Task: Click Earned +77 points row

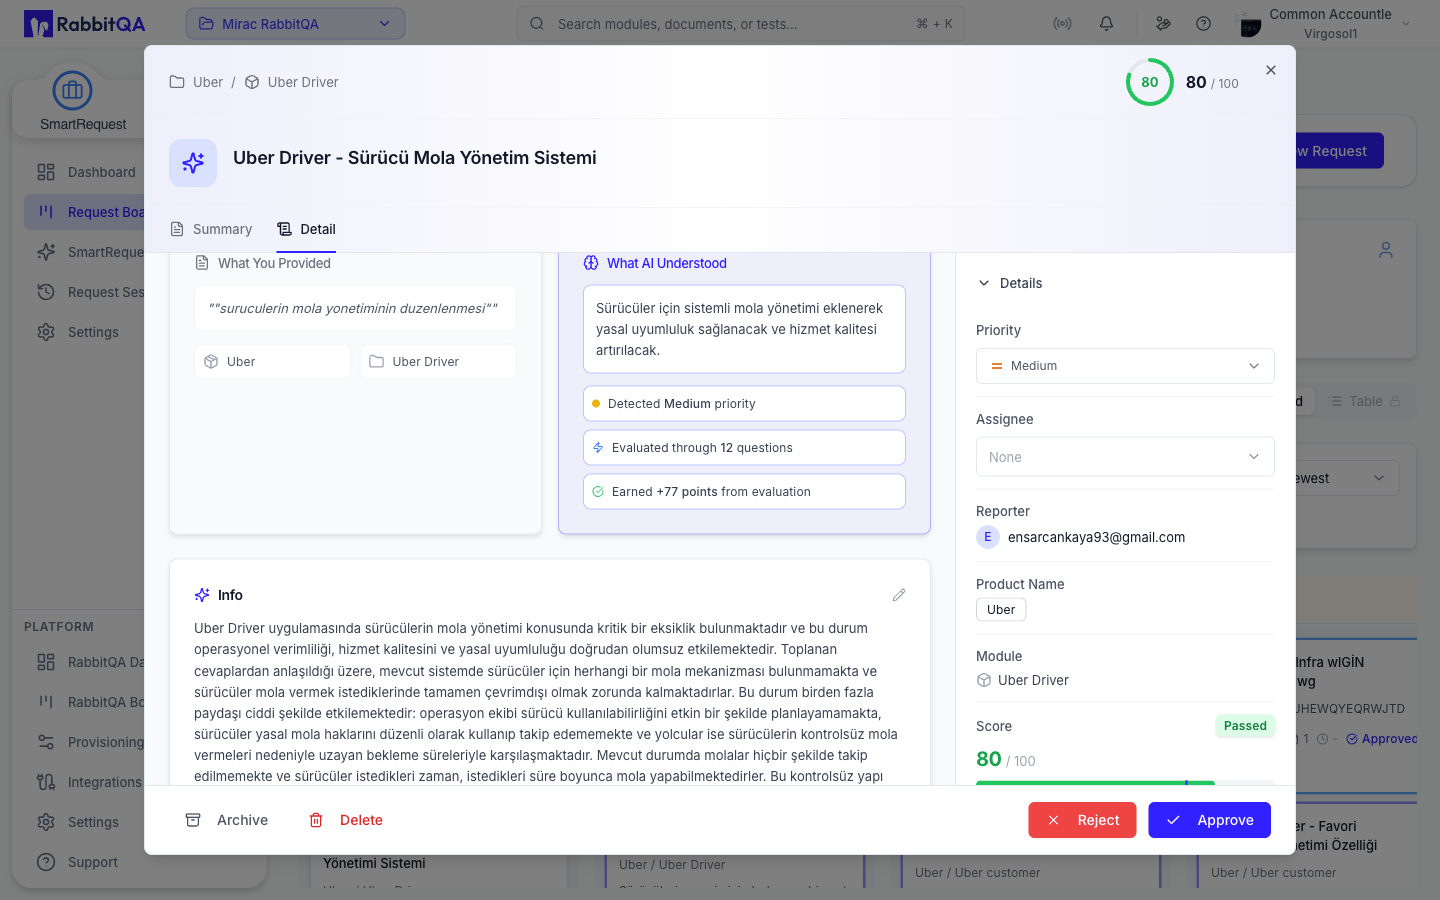Action: (x=744, y=492)
